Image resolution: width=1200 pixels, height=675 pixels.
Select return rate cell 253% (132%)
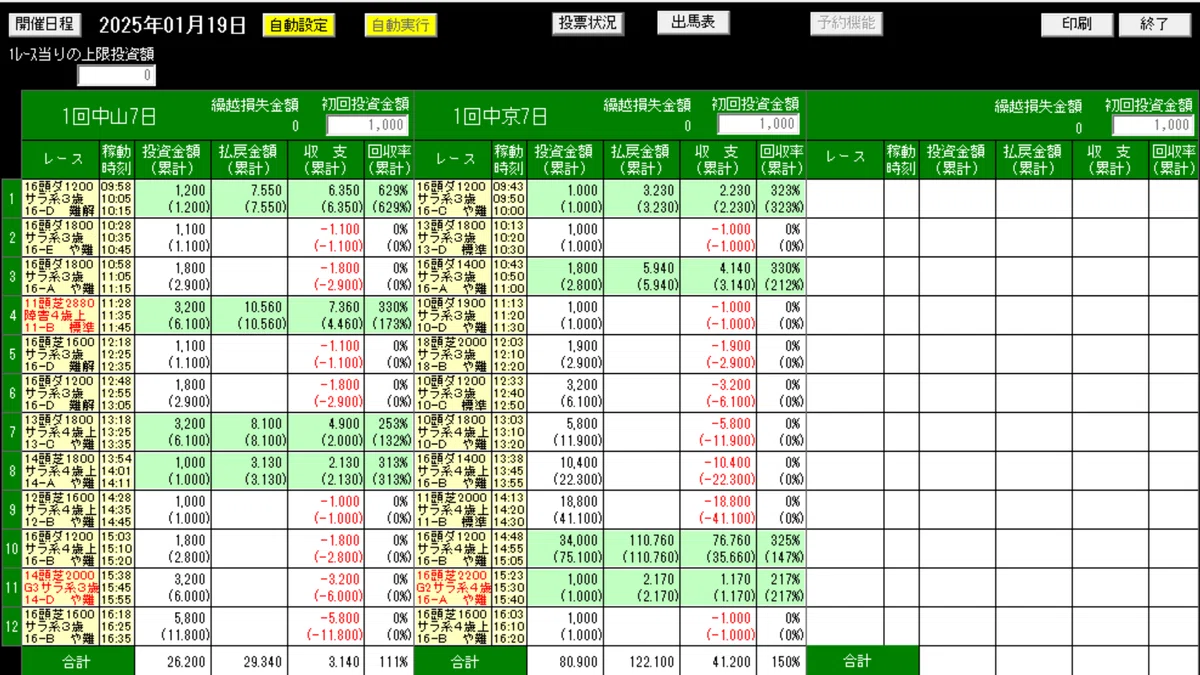pyautogui.click(x=388, y=431)
